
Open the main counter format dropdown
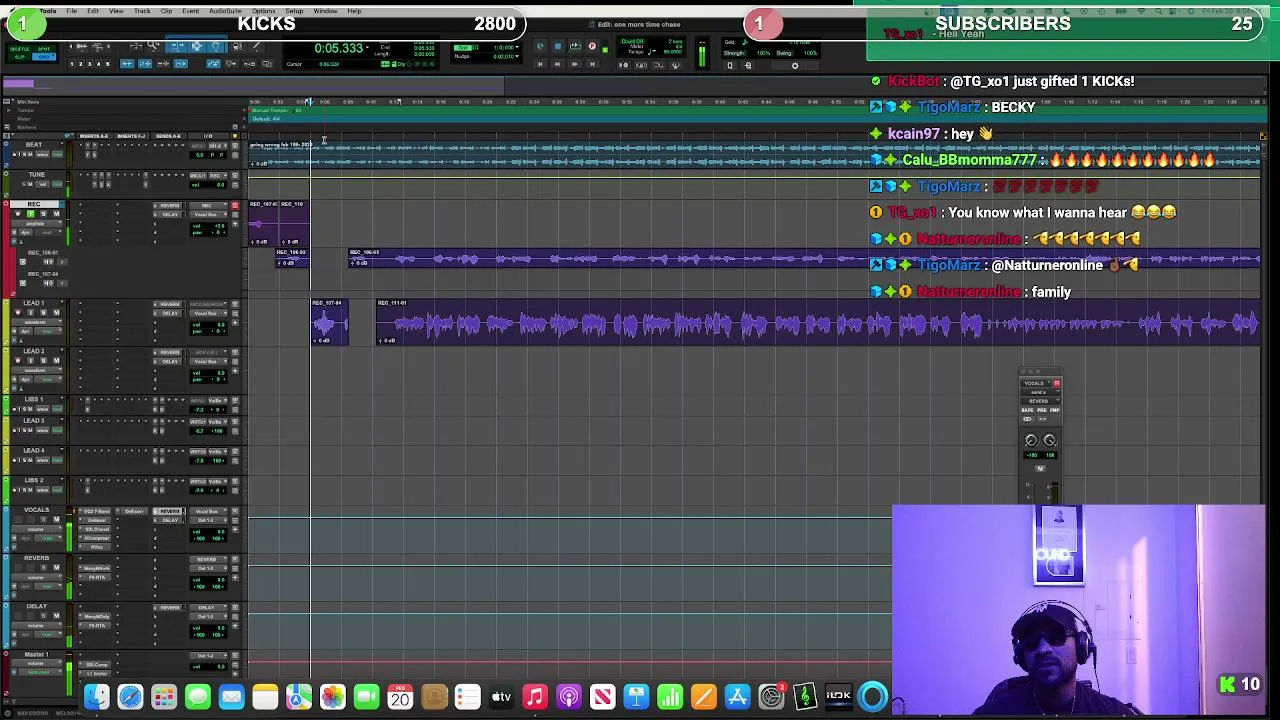tap(367, 48)
